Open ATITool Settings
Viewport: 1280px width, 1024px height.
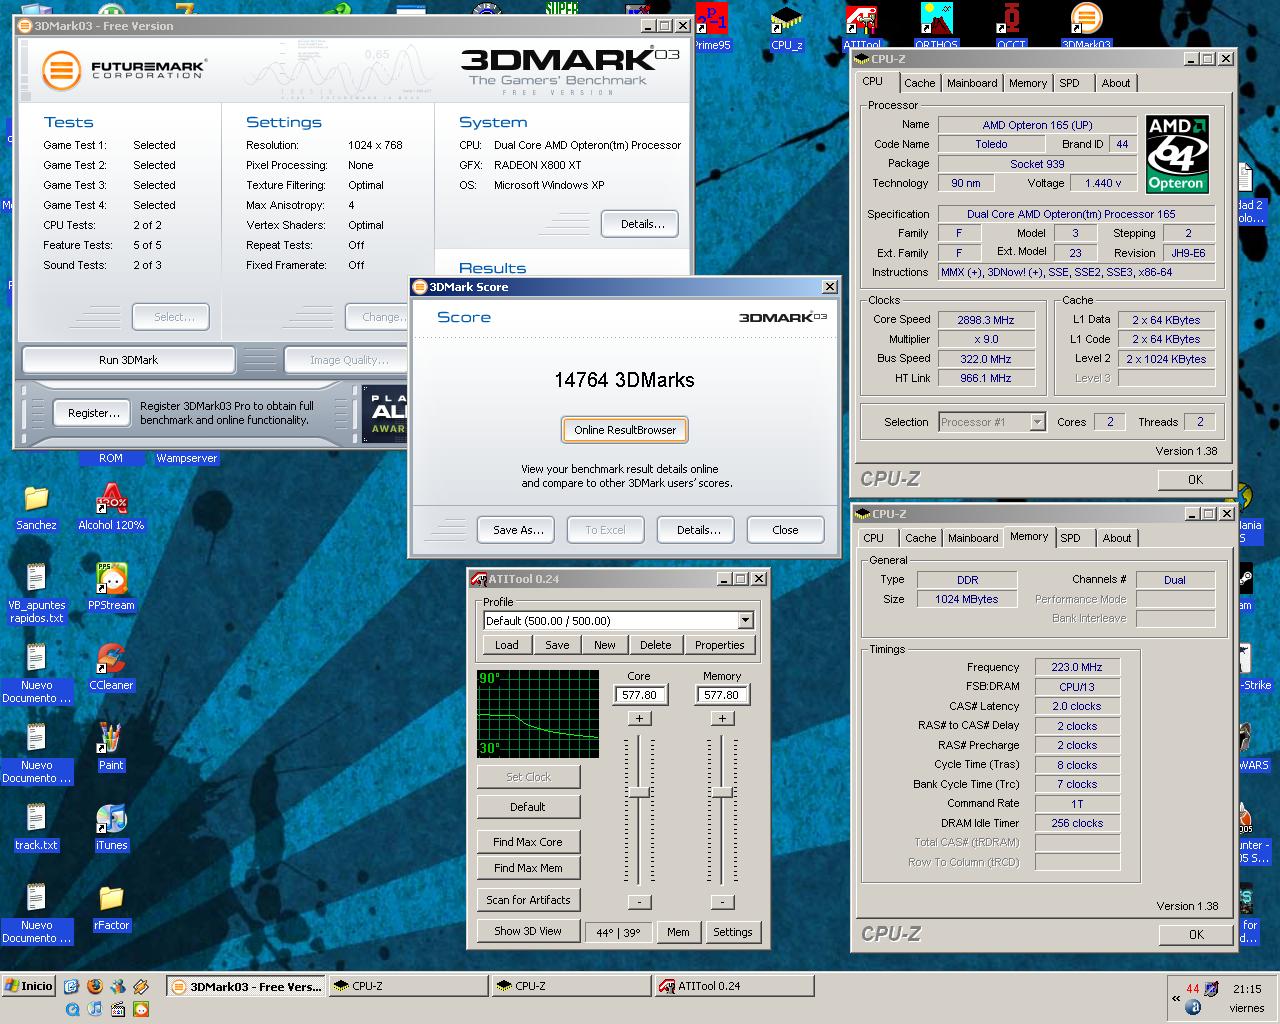click(732, 932)
